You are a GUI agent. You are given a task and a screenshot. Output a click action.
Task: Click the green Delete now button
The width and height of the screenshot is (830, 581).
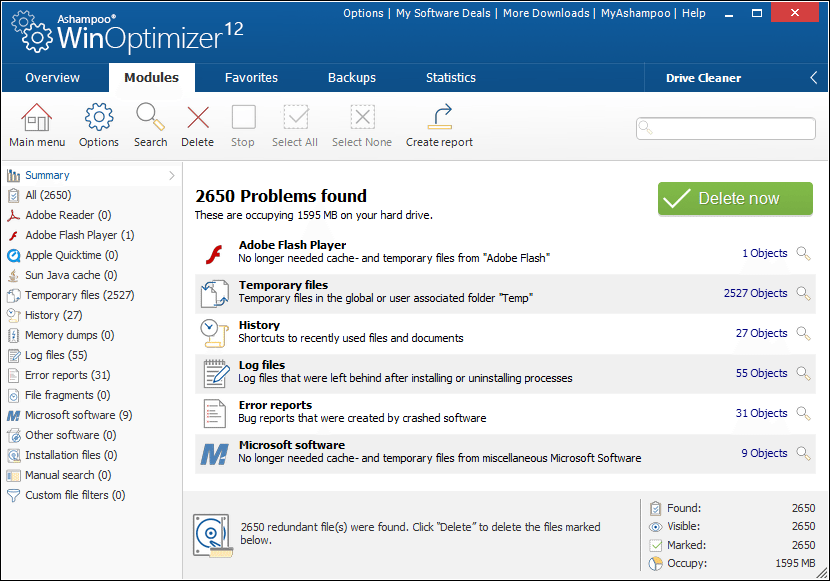click(735, 198)
